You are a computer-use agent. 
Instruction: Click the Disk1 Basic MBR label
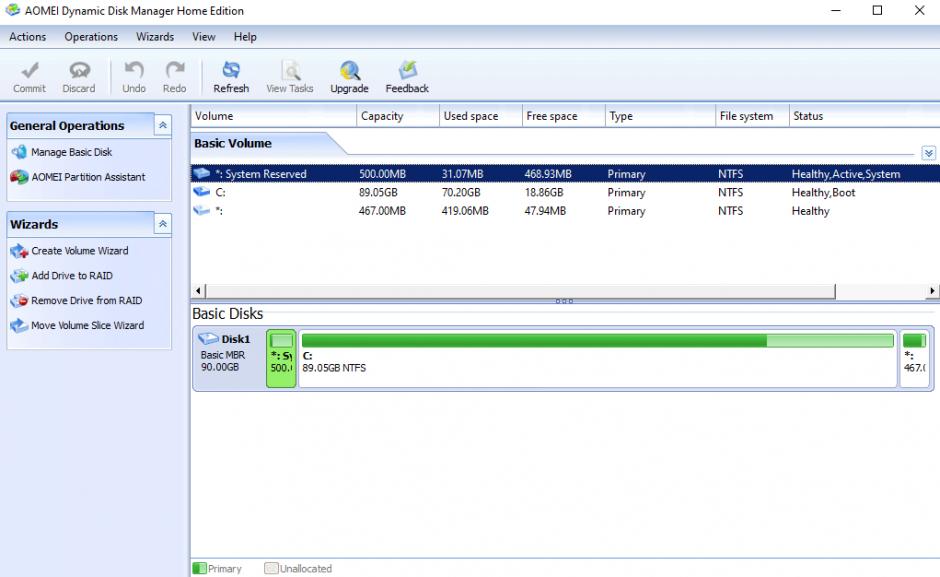pyautogui.click(x=222, y=354)
